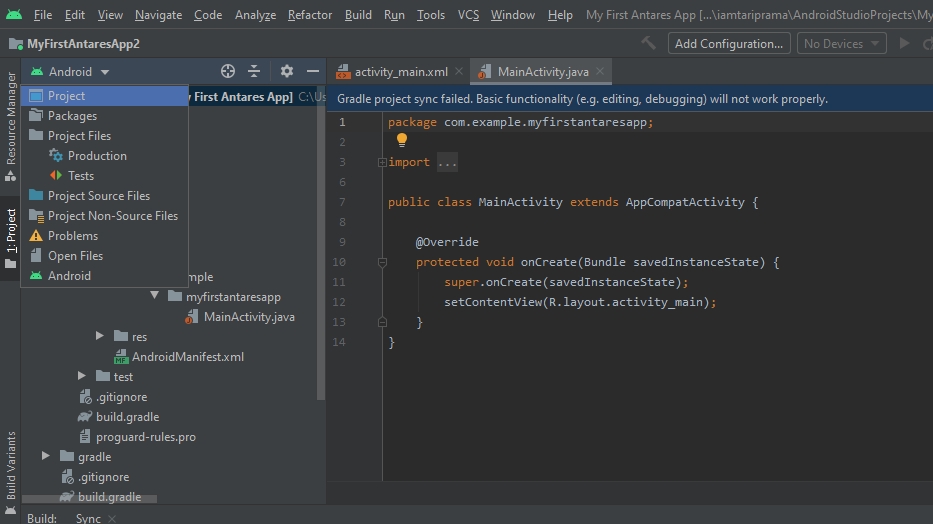Open Build Variants side panel
This screenshot has height=524, width=933.
tap(11, 464)
